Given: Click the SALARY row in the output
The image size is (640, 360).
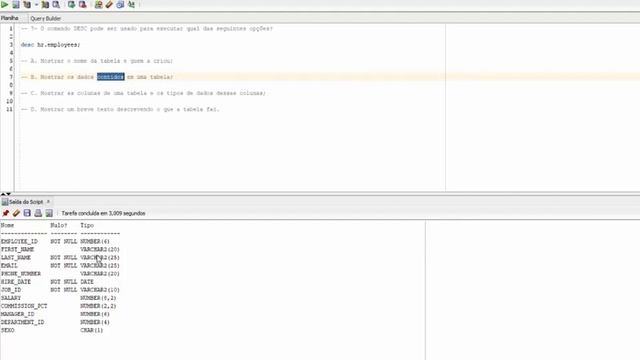Looking at the screenshot, I should pyautogui.click(x=58, y=298).
